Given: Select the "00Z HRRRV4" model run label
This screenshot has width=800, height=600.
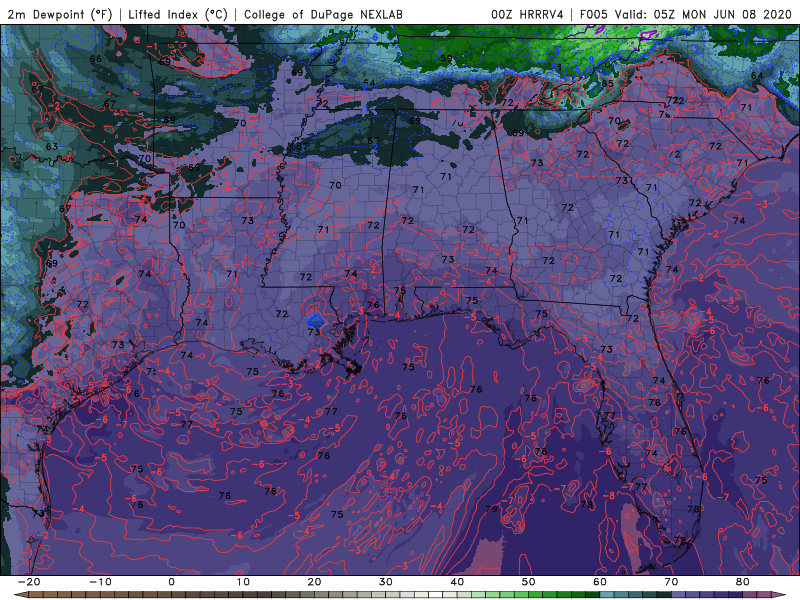Looking at the screenshot, I should coord(527,14).
